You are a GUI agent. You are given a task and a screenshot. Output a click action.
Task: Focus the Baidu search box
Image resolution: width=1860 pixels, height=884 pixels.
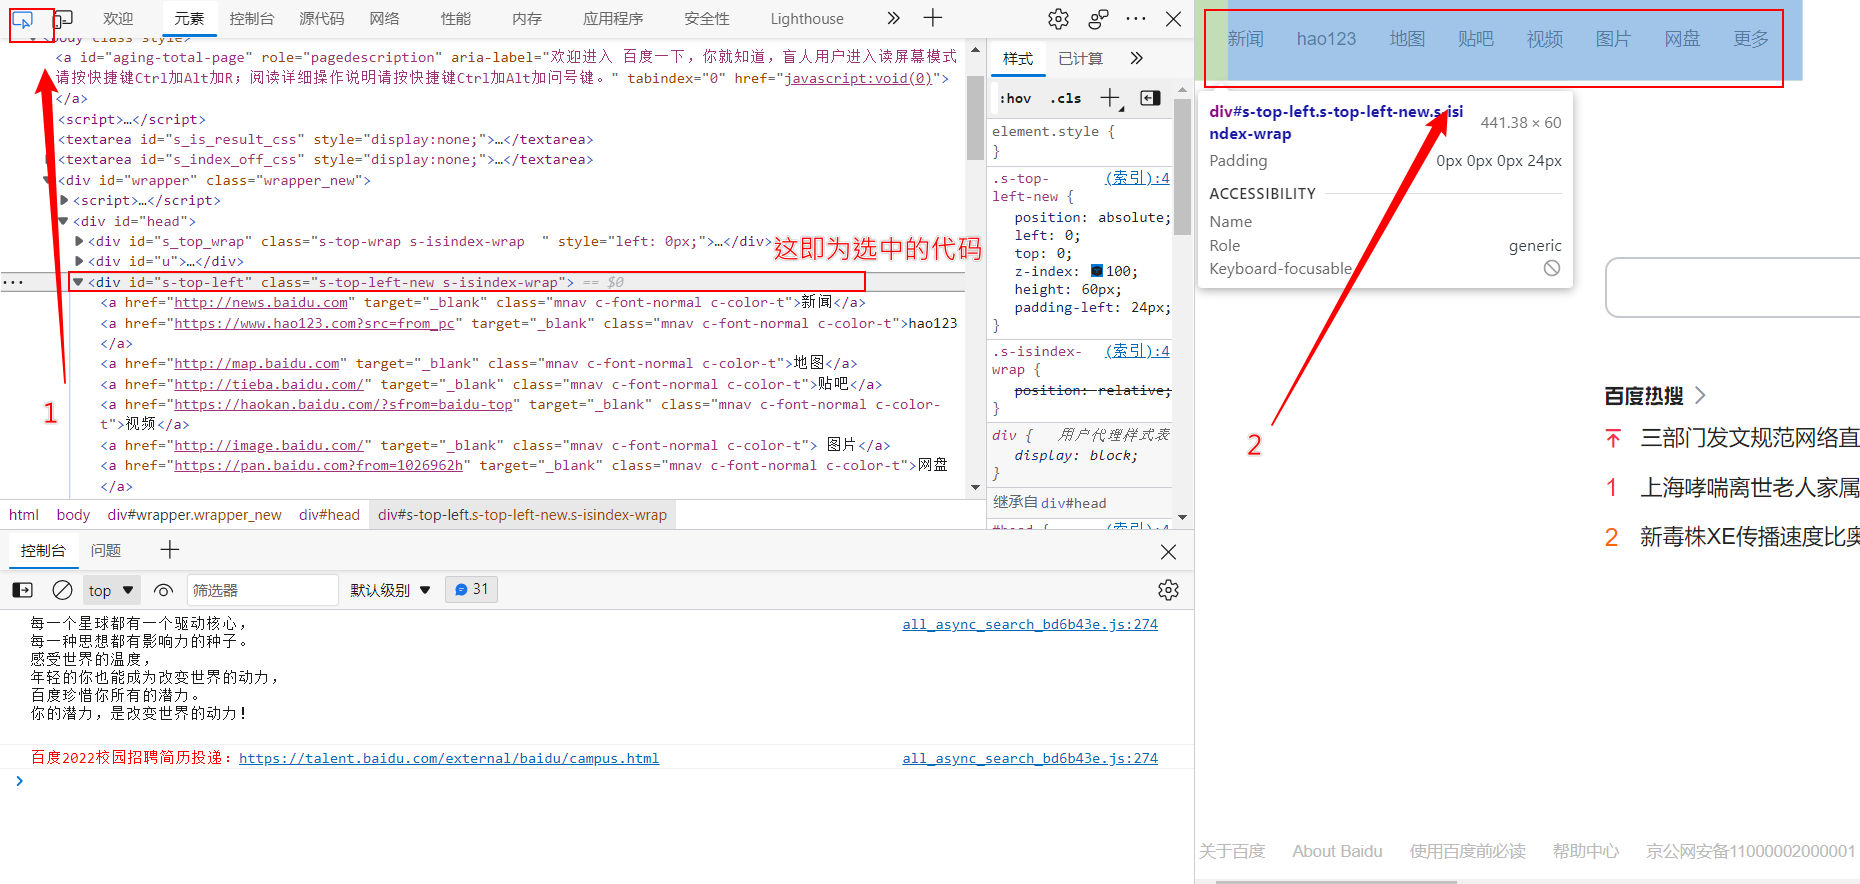pyautogui.click(x=1732, y=288)
